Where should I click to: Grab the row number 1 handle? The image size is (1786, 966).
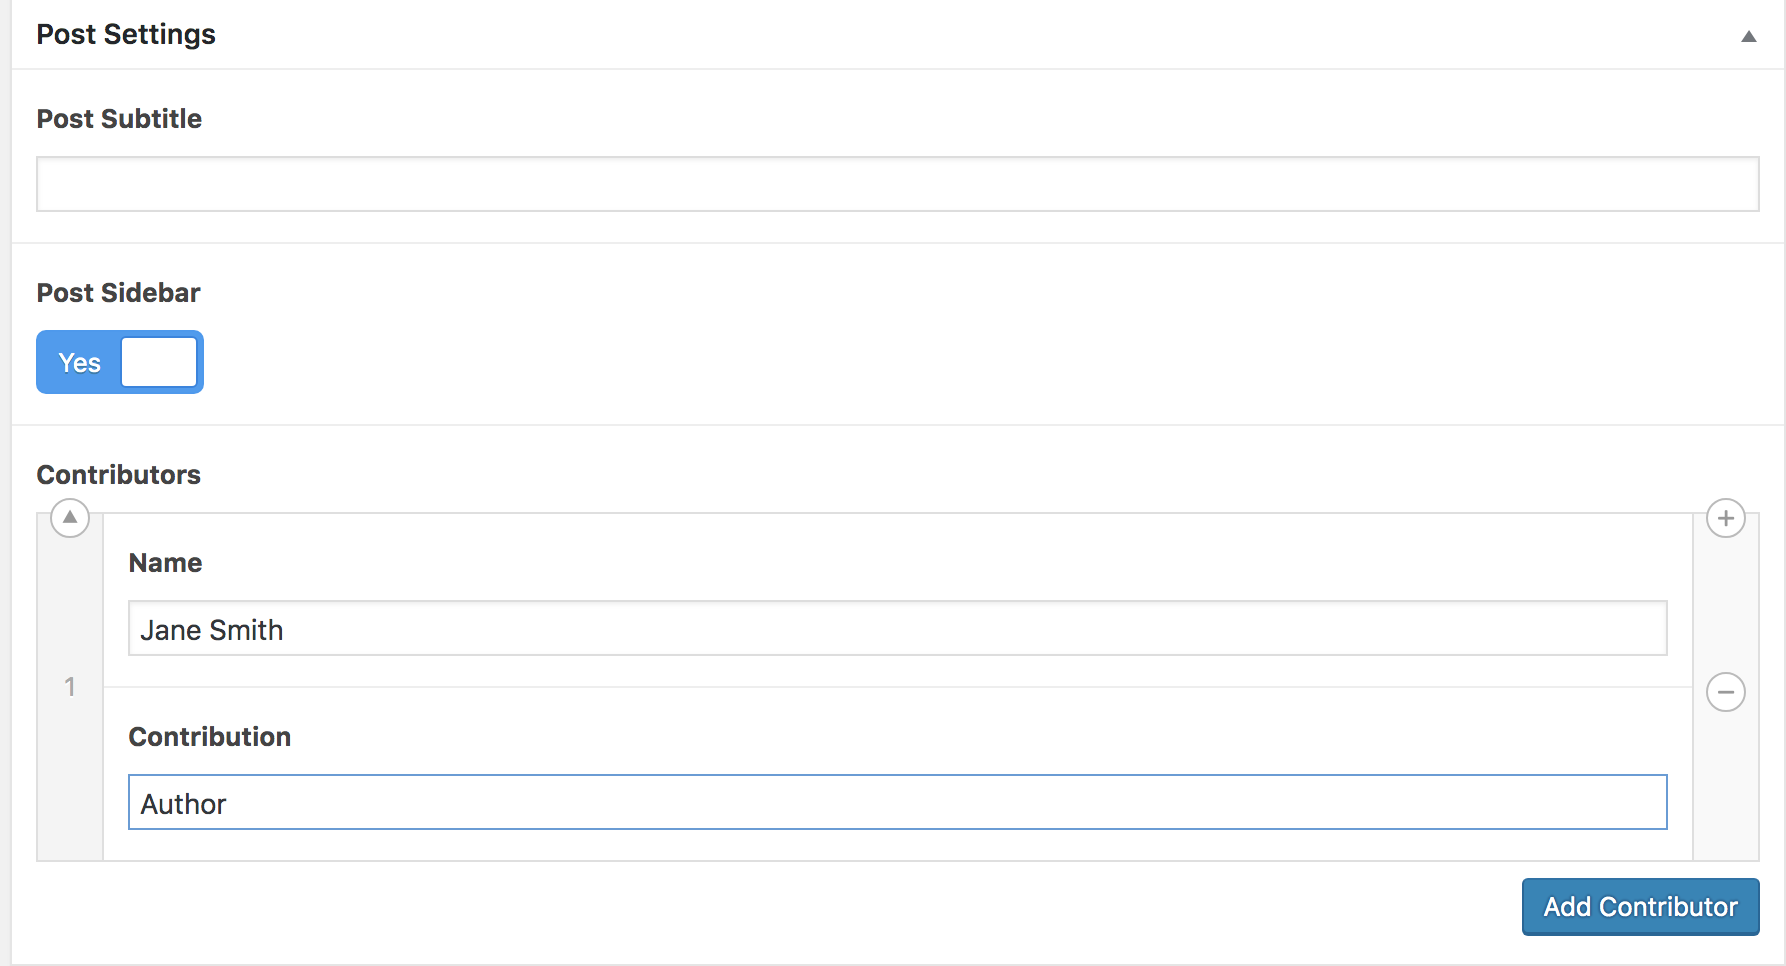click(x=70, y=687)
